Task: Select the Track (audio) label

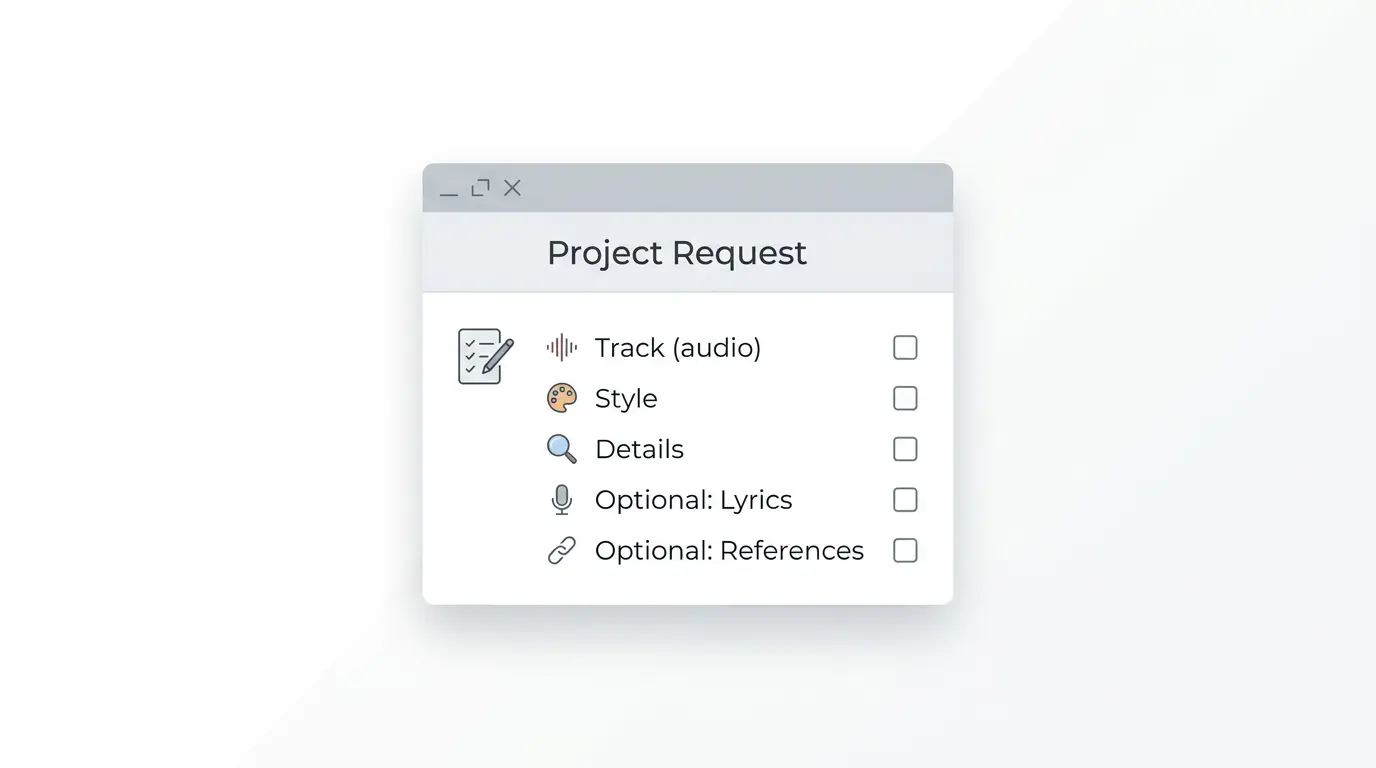Action: 677,348
